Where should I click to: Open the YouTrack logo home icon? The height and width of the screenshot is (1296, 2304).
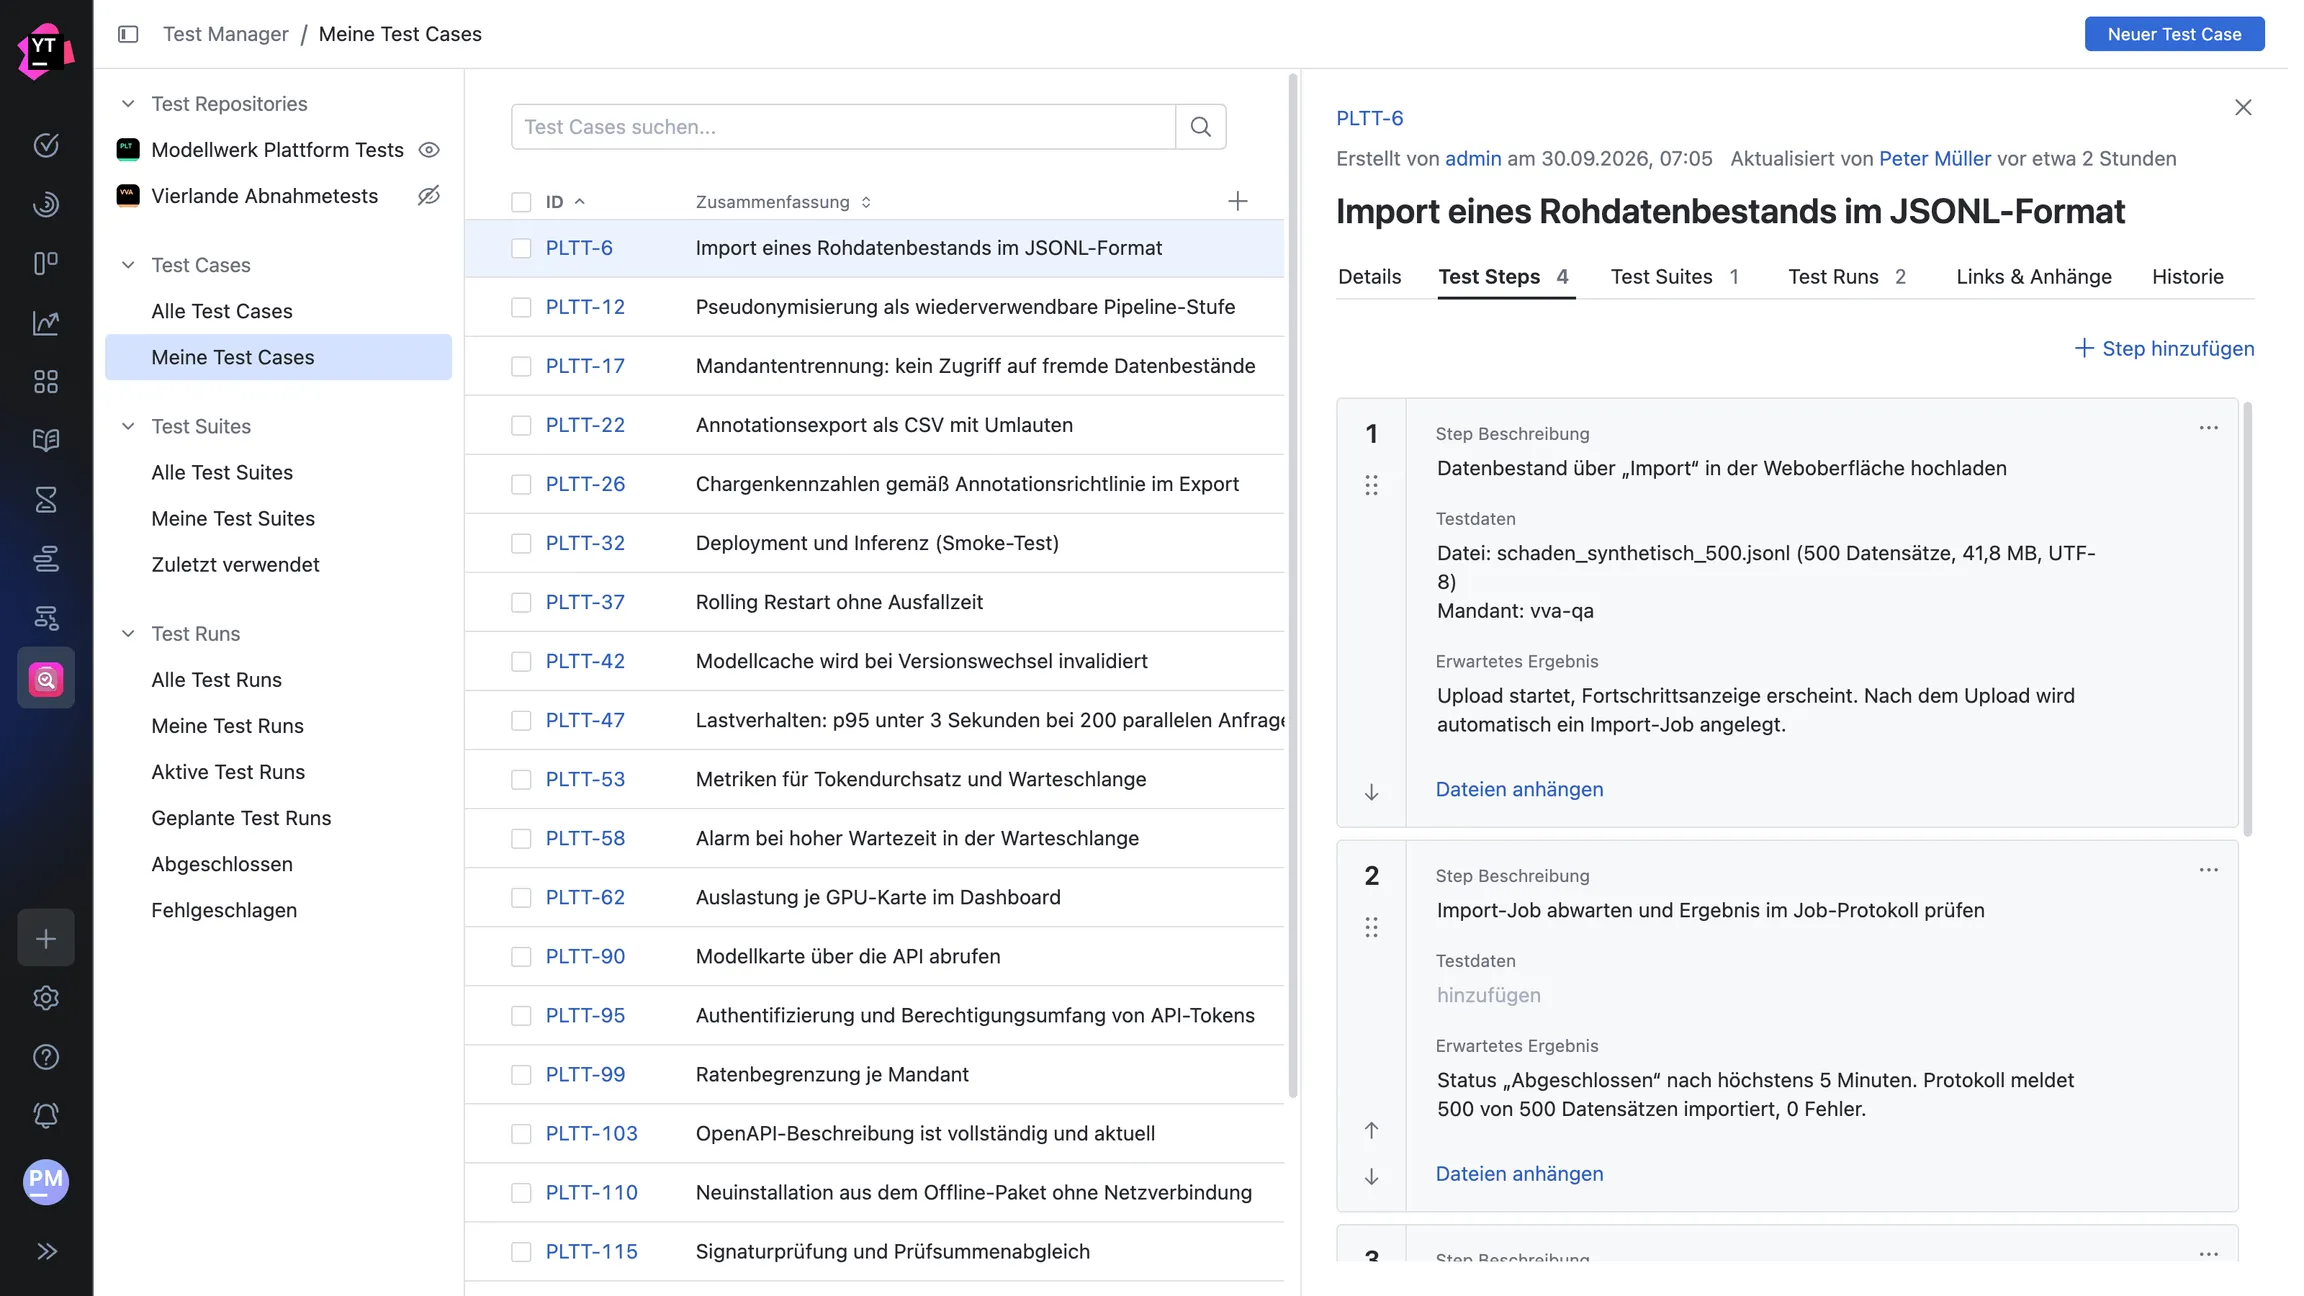point(45,51)
